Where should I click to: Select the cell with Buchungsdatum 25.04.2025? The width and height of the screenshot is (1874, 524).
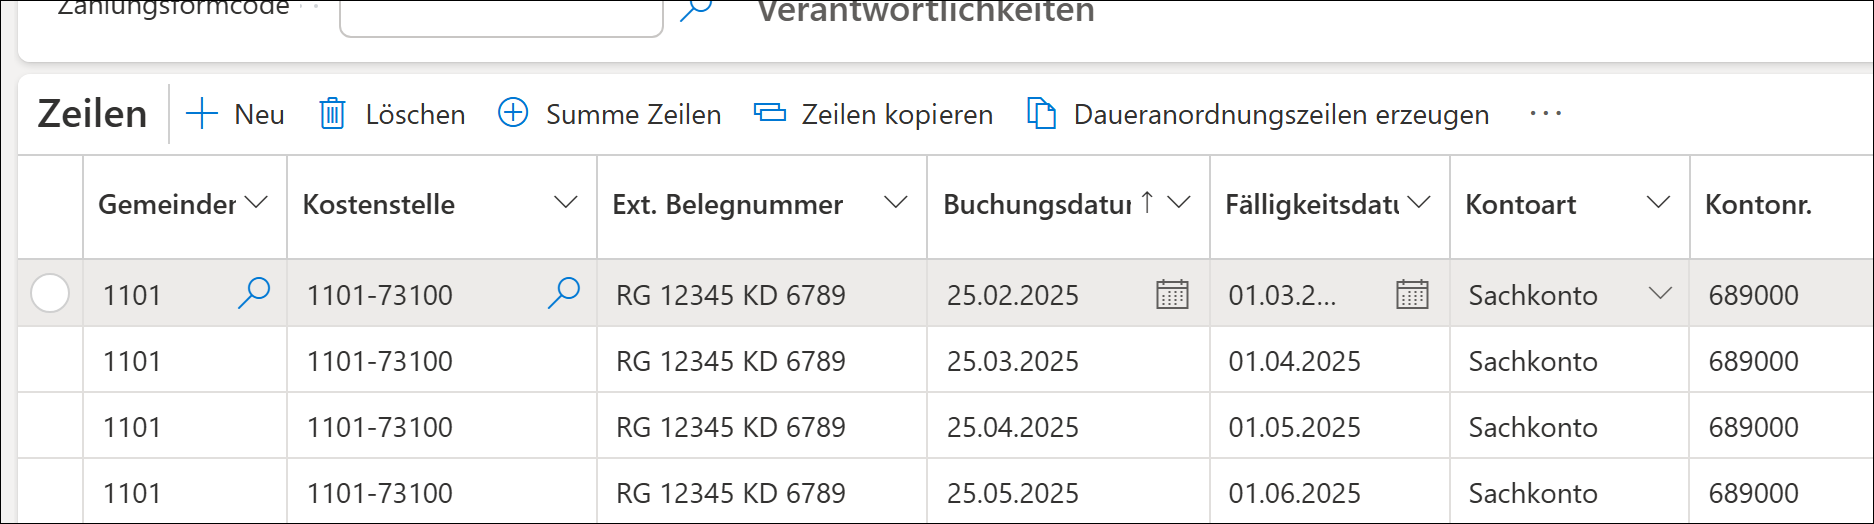(1013, 427)
